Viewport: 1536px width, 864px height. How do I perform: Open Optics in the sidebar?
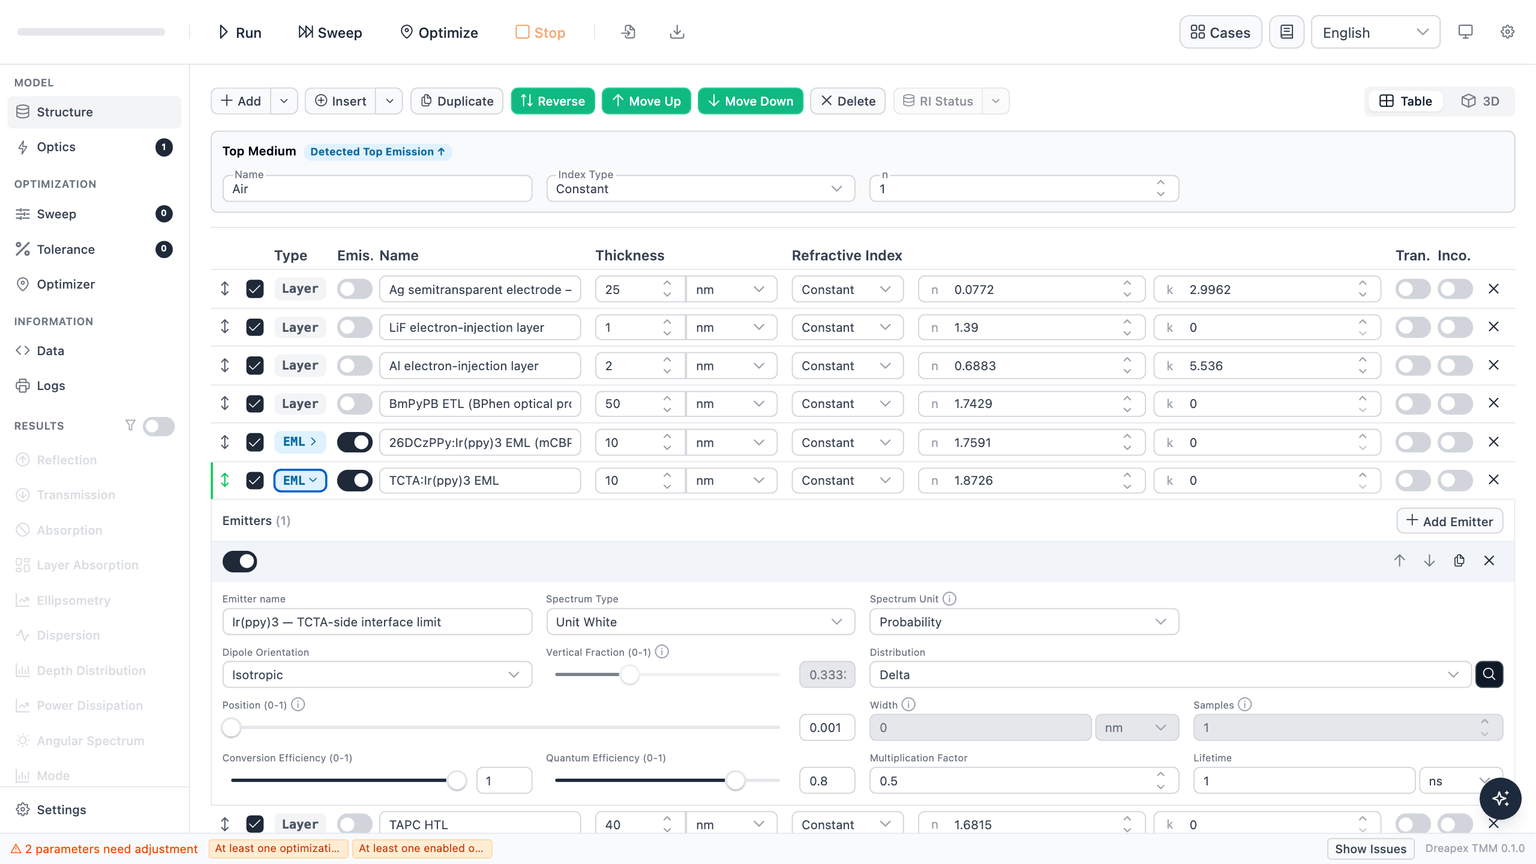point(94,147)
